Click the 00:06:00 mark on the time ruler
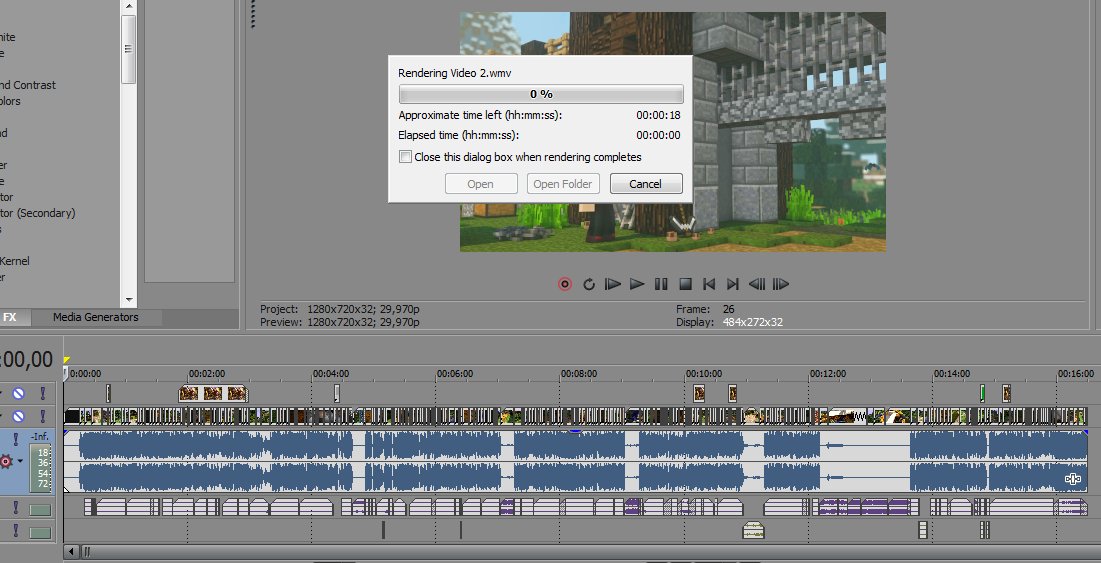 pyautogui.click(x=455, y=374)
